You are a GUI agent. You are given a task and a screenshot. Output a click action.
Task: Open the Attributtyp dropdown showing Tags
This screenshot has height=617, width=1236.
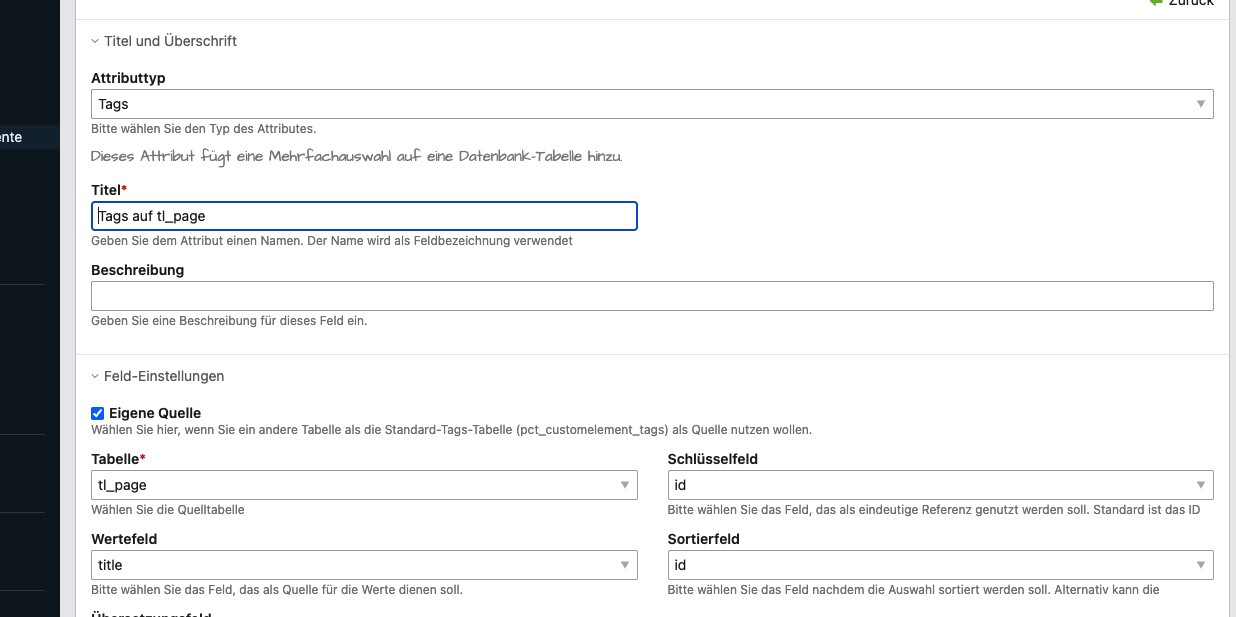point(651,104)
